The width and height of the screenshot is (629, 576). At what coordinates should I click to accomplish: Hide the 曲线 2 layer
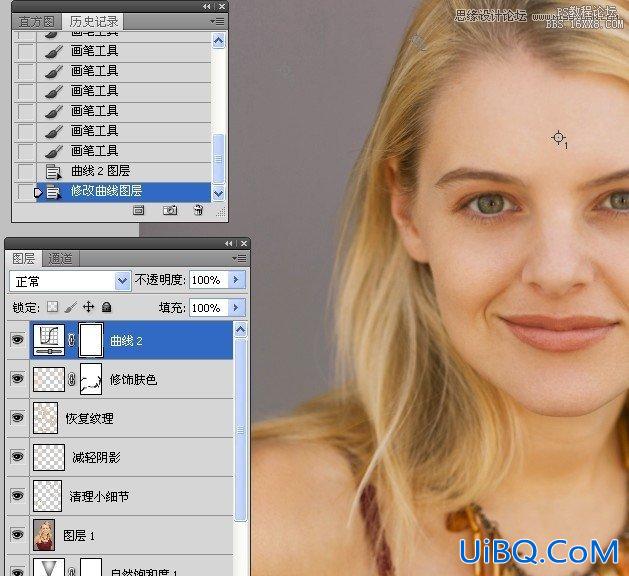coord(17,340)
